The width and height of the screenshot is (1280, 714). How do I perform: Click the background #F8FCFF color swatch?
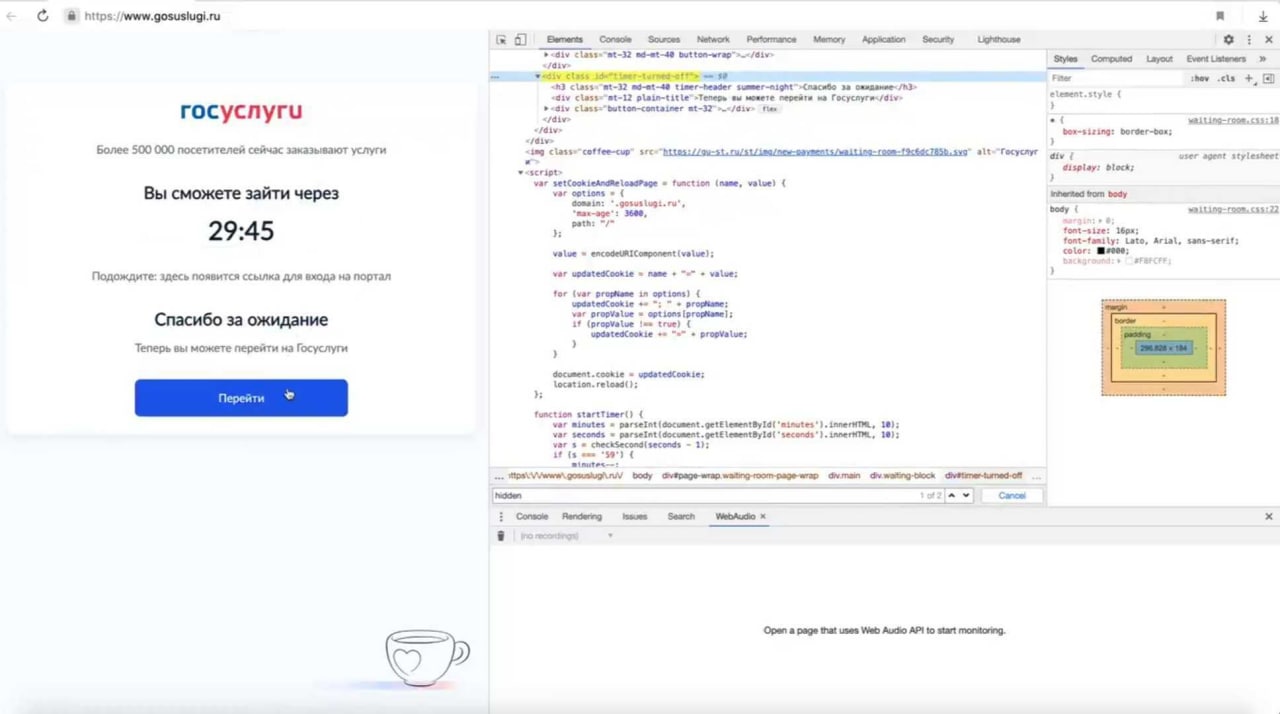[1129, 261]
